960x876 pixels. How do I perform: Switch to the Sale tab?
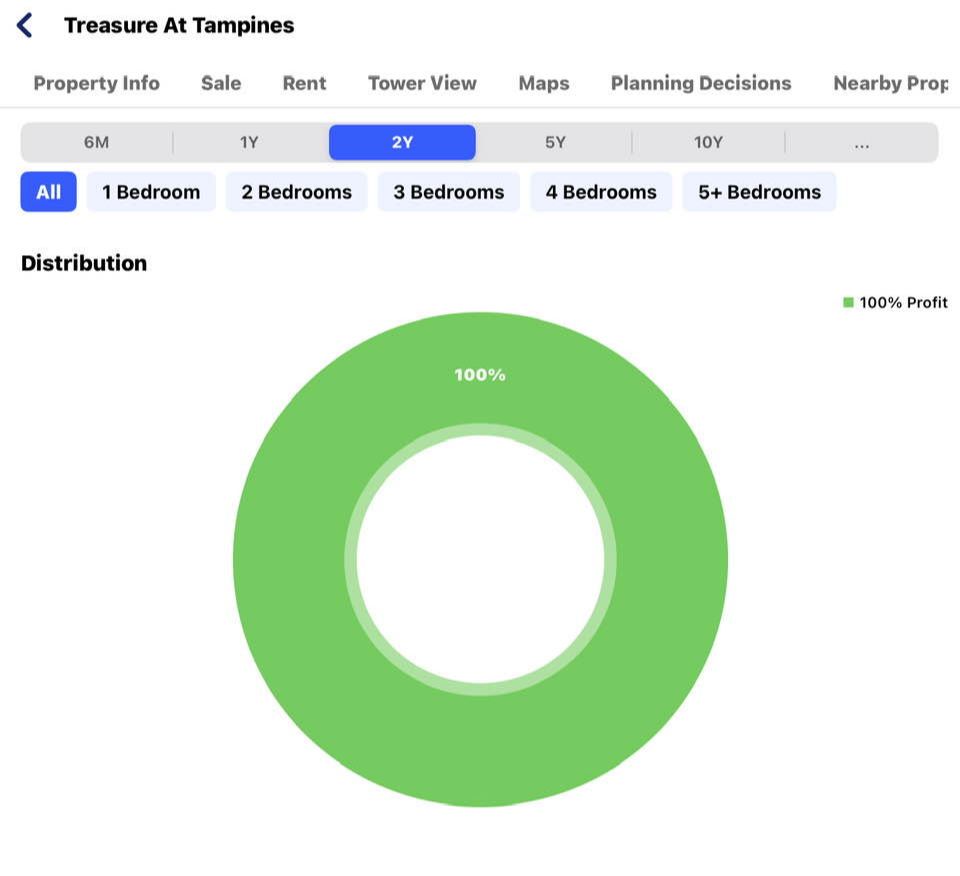(221, 83)
